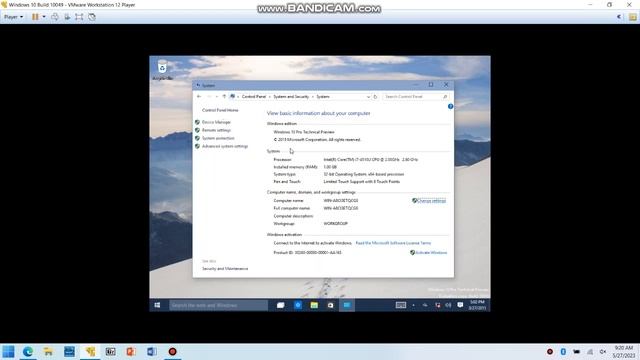This screenshot has height=360, width=640.
Task: Open the host Windows Start button
Action: coord(8,351)
